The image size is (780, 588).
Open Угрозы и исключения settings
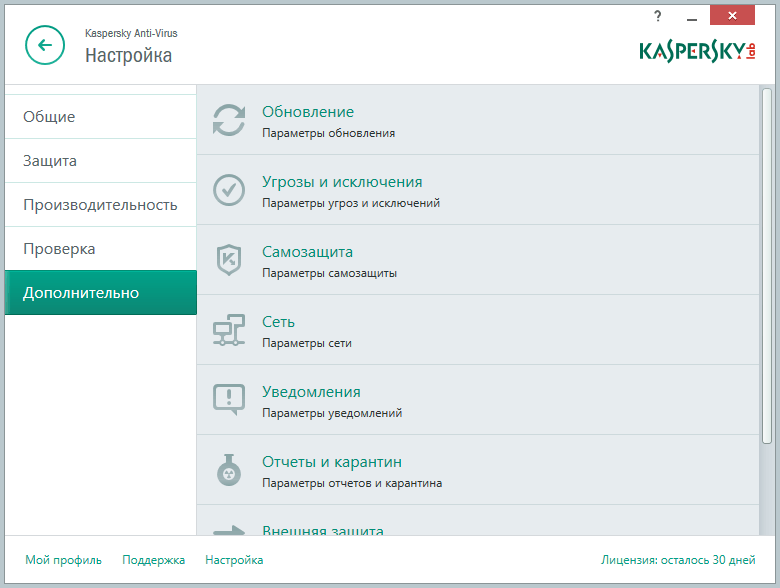[342, 182]
